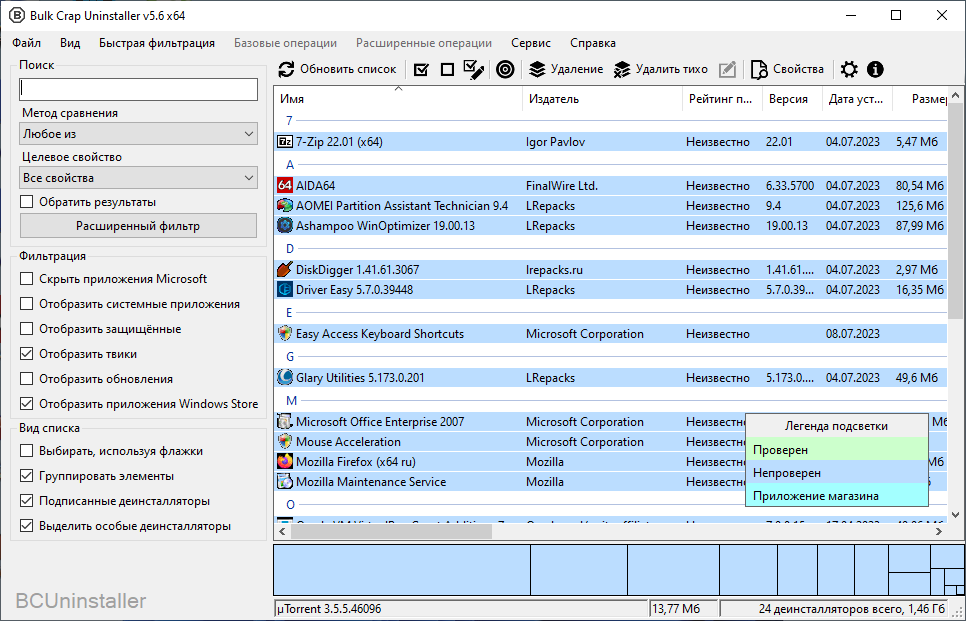
Task: Click the Mozilla Maintenance Service icon
Action: (x=285, y=482)
